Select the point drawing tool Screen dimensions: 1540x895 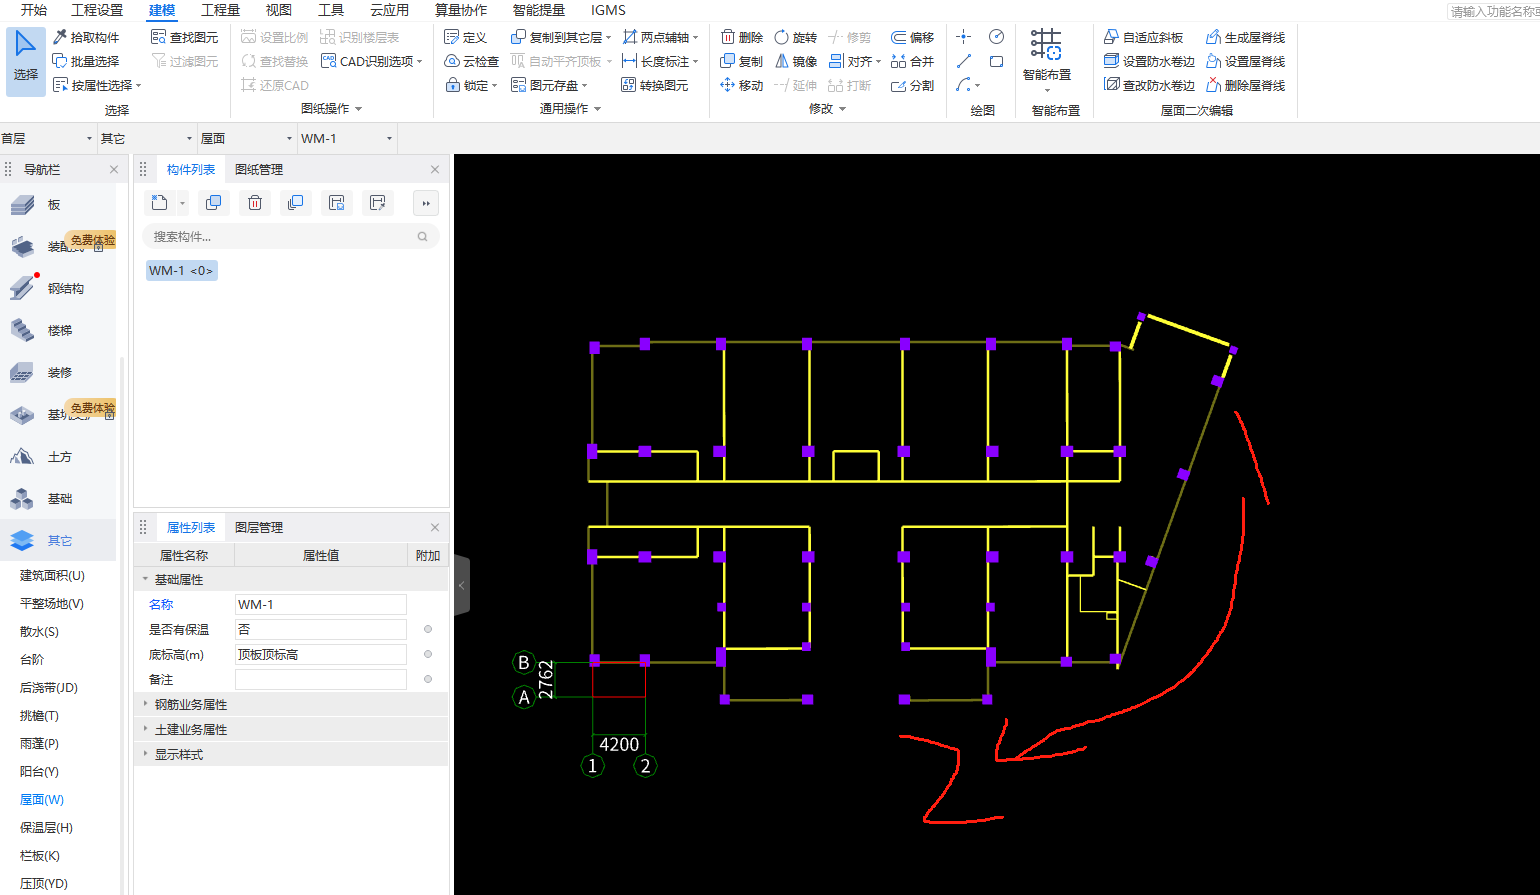(964, 37)
